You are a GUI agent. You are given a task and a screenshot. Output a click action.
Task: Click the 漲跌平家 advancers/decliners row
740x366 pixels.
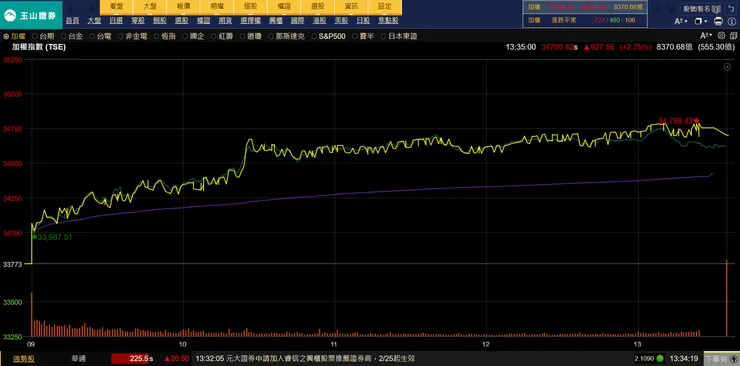tap(585, 20)
